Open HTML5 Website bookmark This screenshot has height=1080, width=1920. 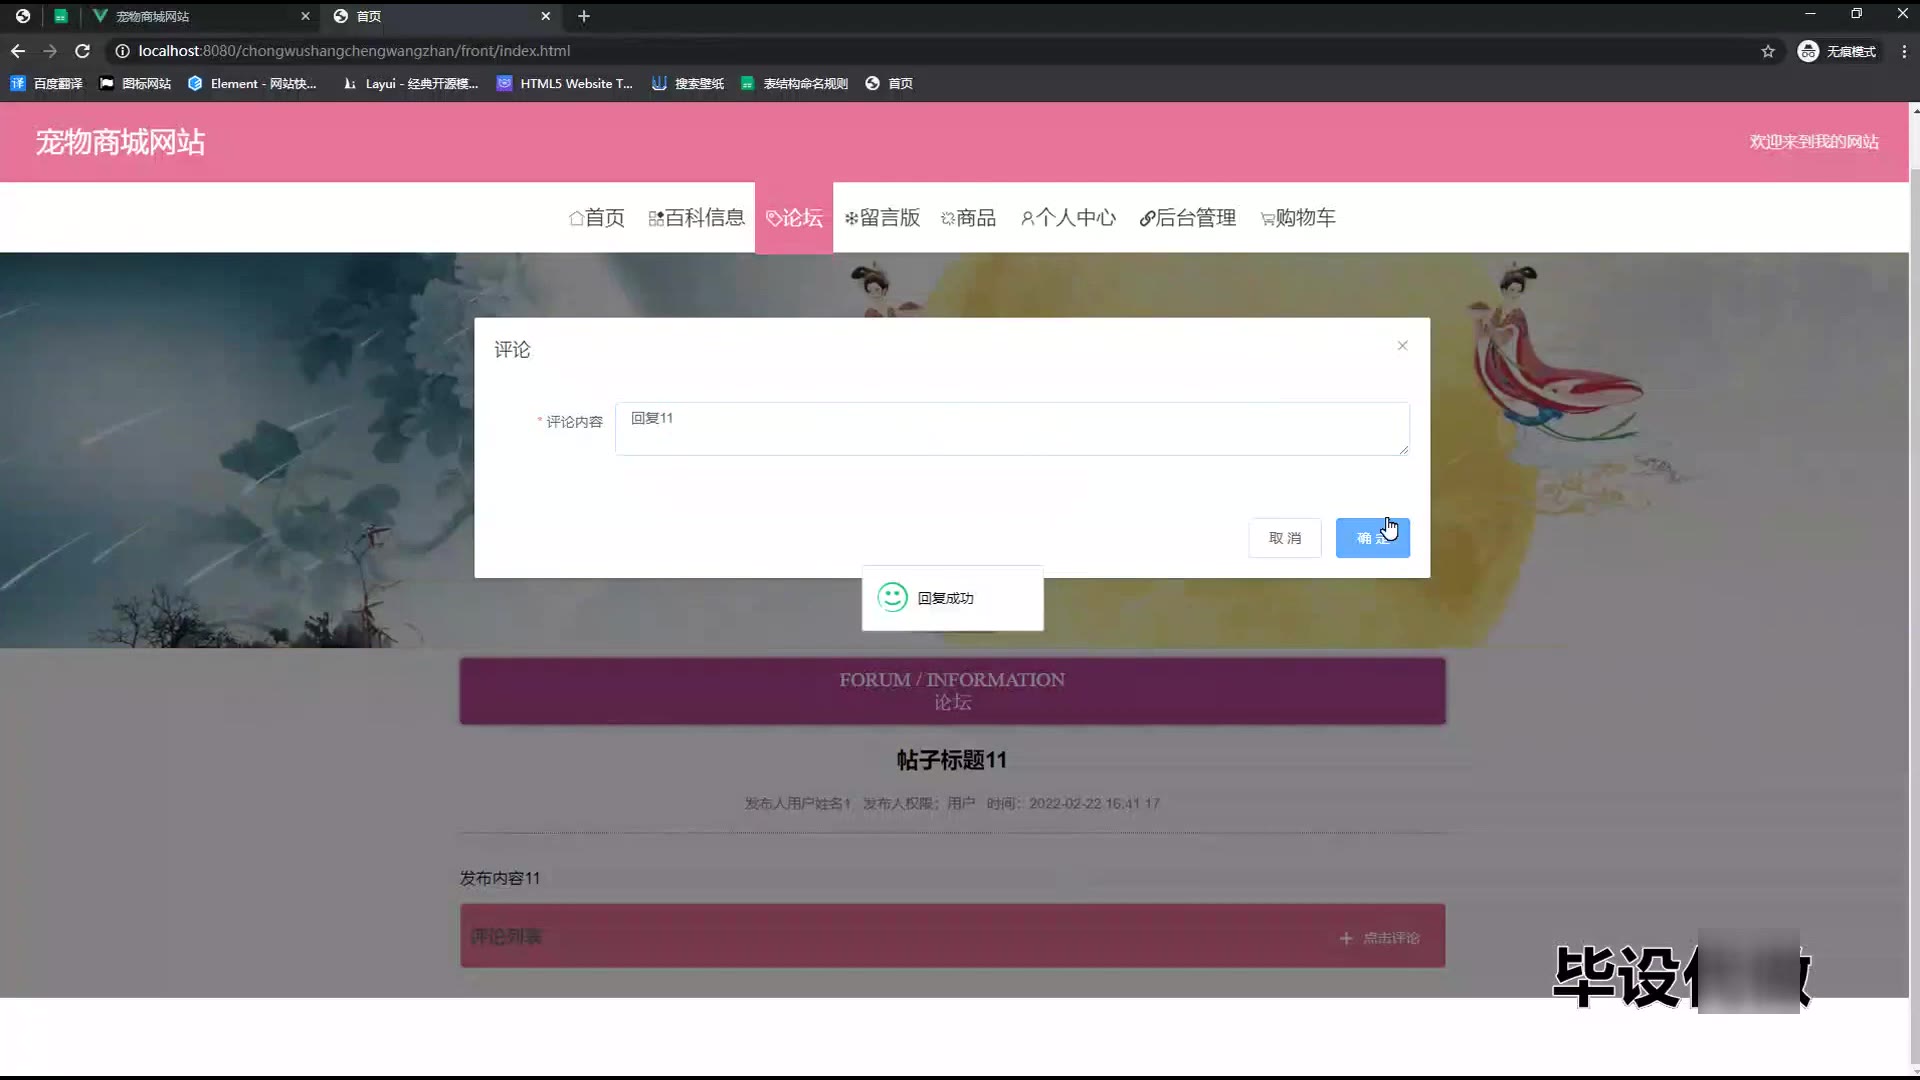tap(565, 84)
